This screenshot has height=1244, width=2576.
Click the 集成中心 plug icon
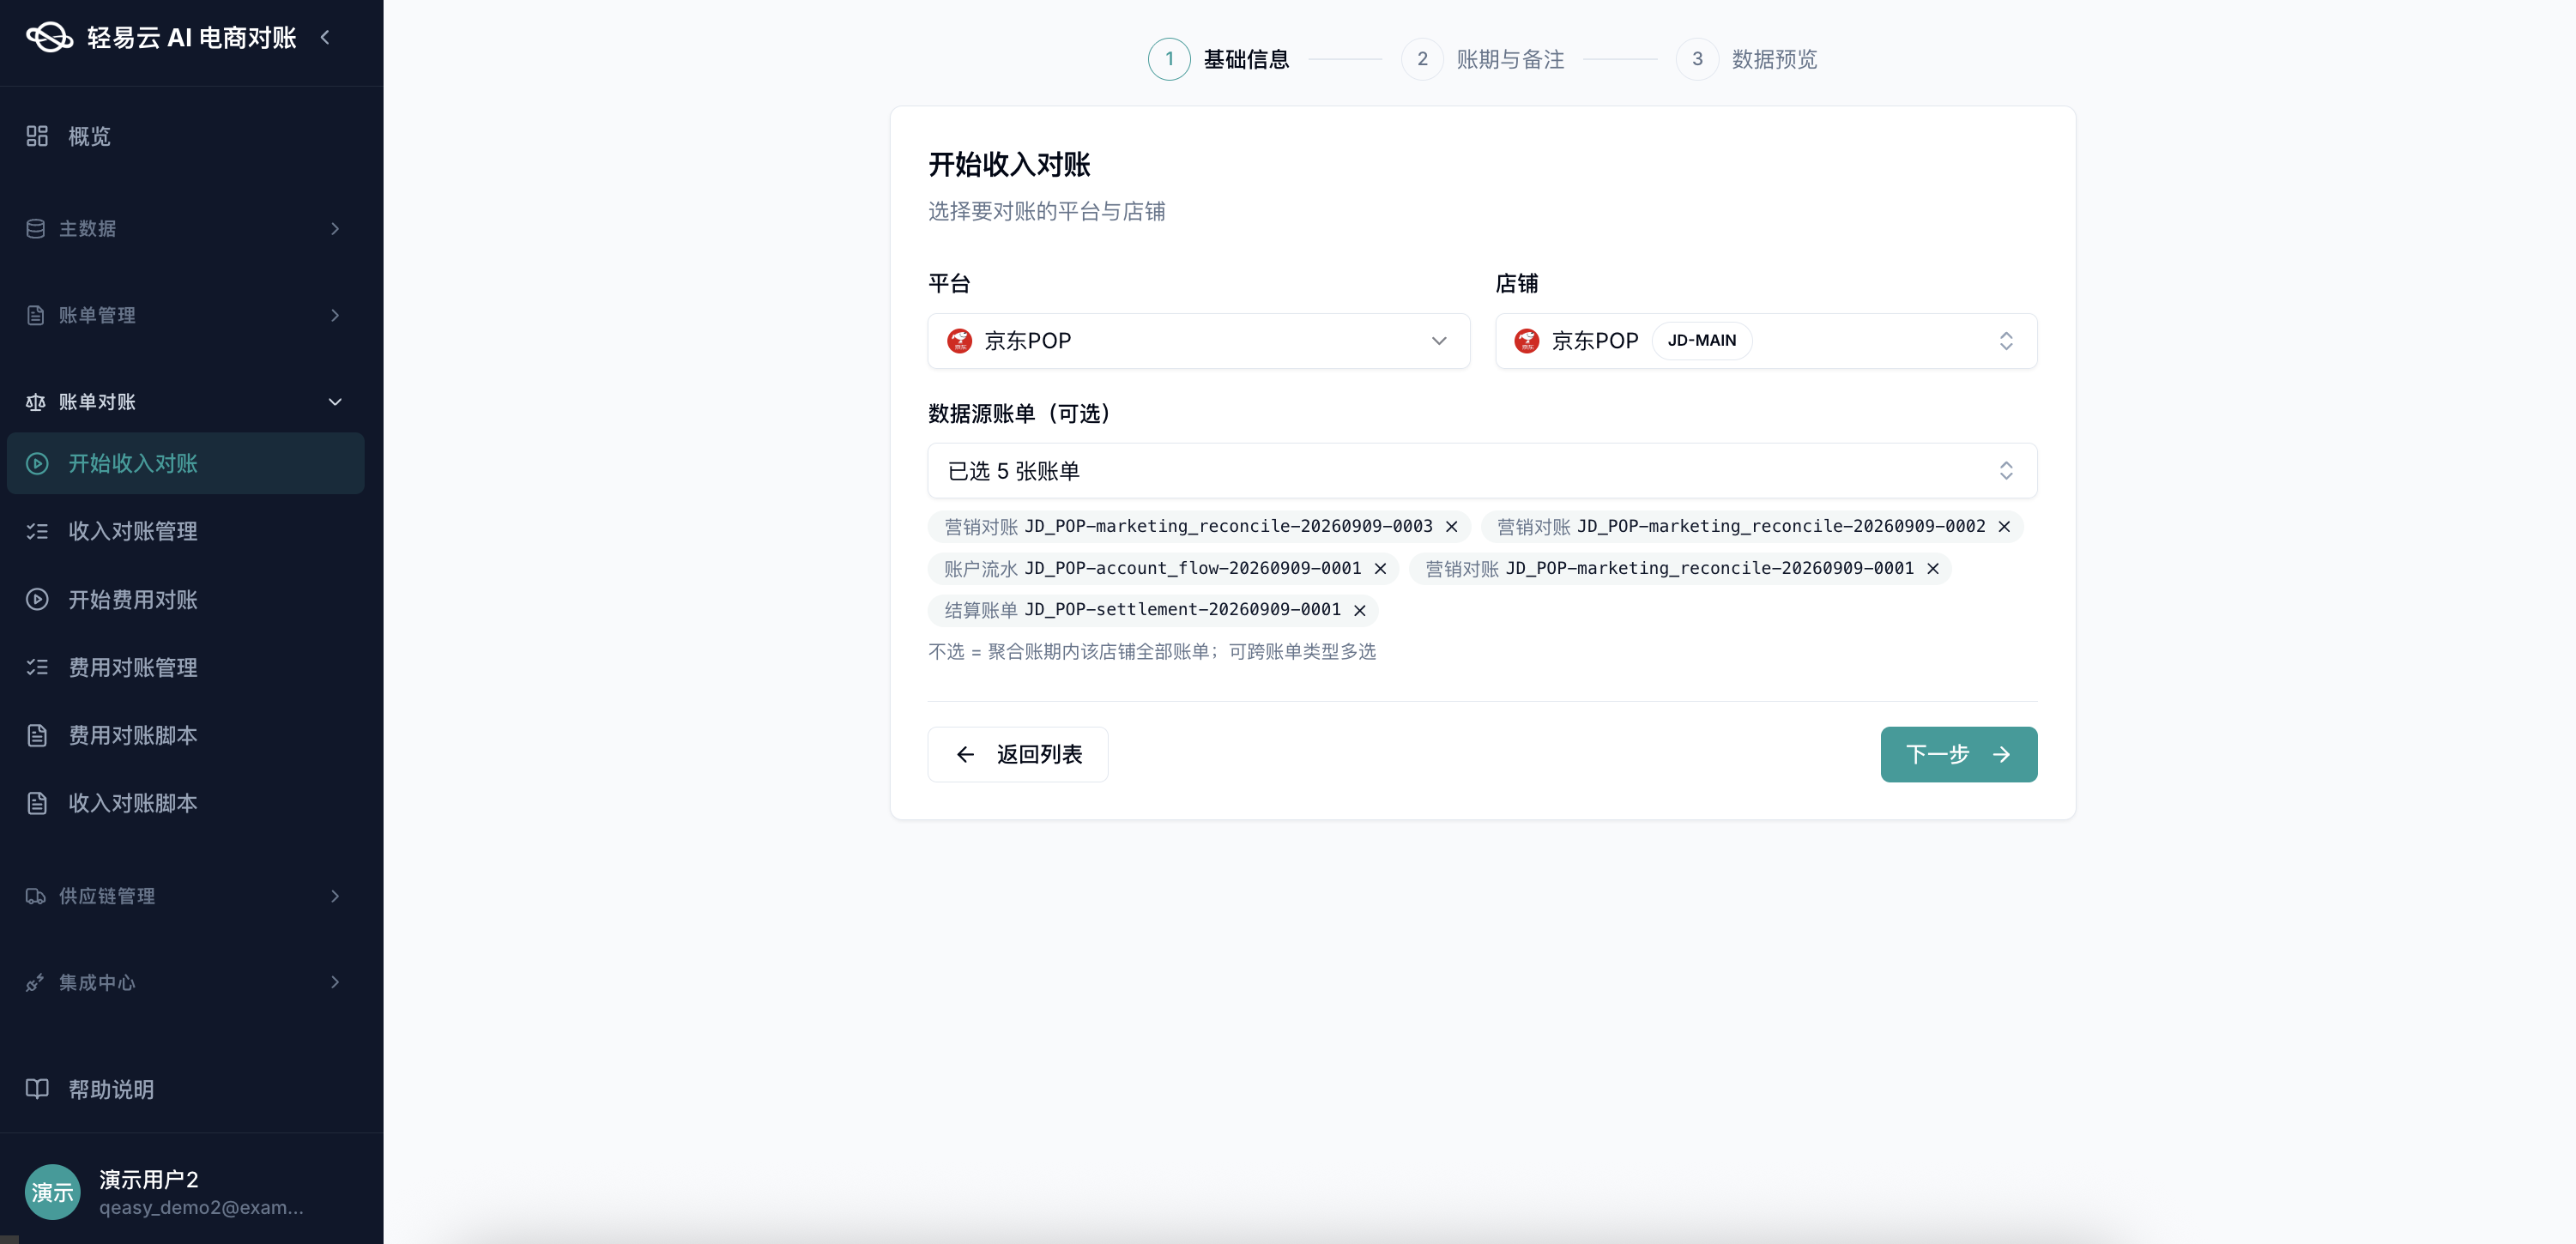coord(36,982)
